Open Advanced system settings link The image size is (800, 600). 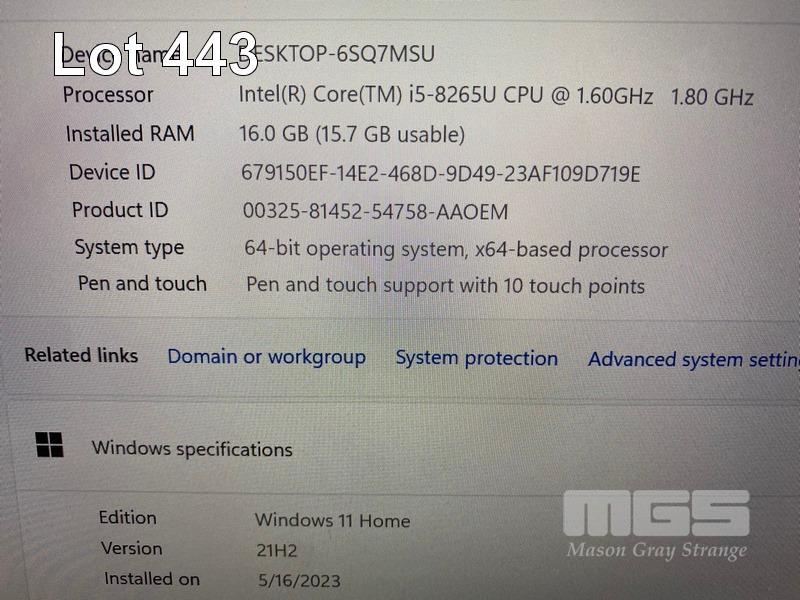pos(694,360)
